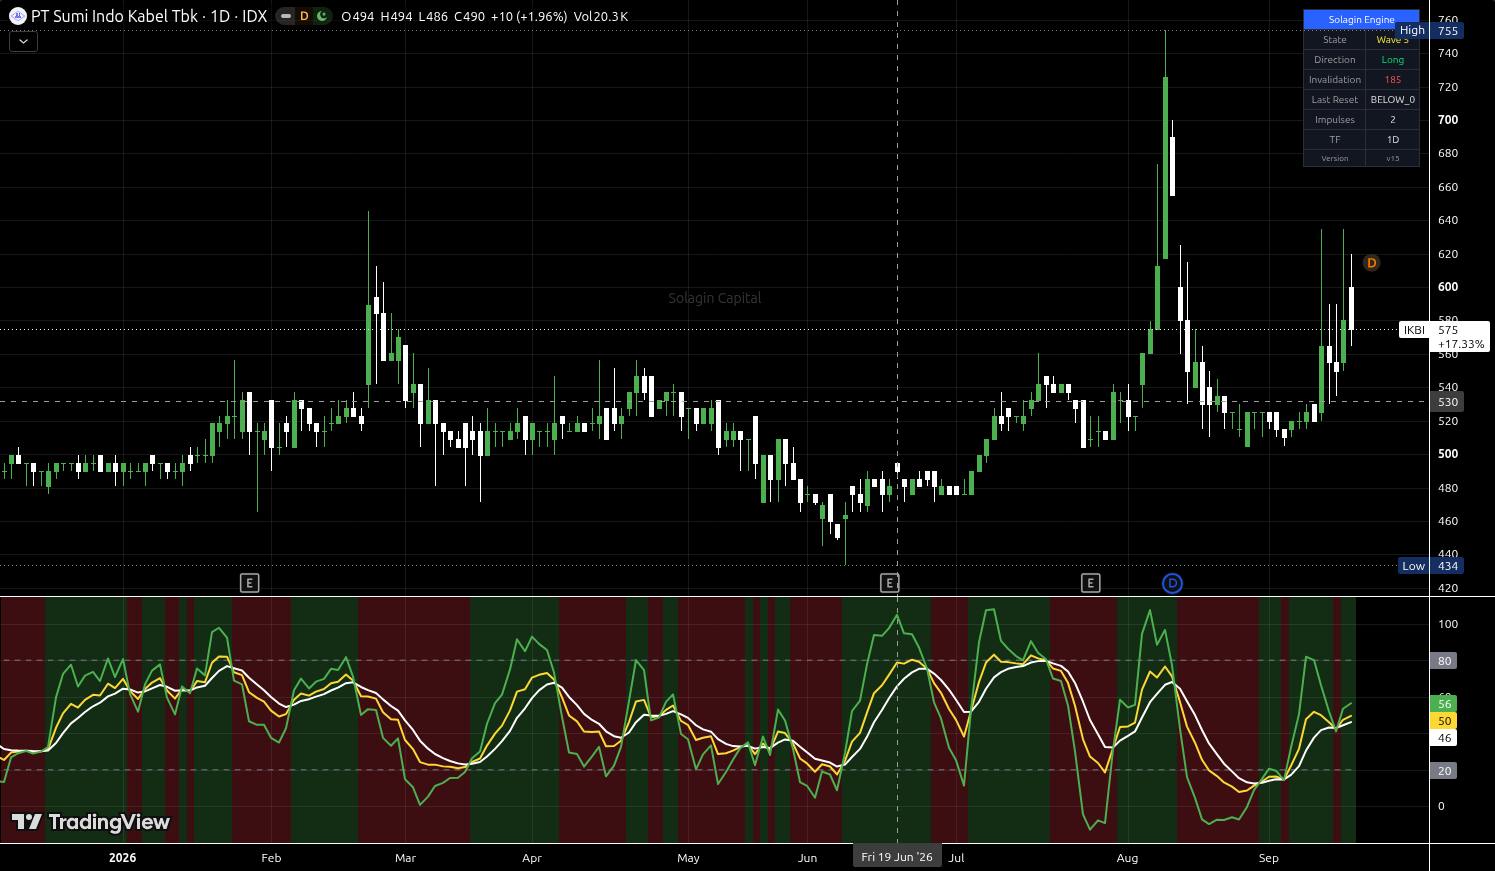Click the Fri 19 Jun '26 date label

point(897,857)
